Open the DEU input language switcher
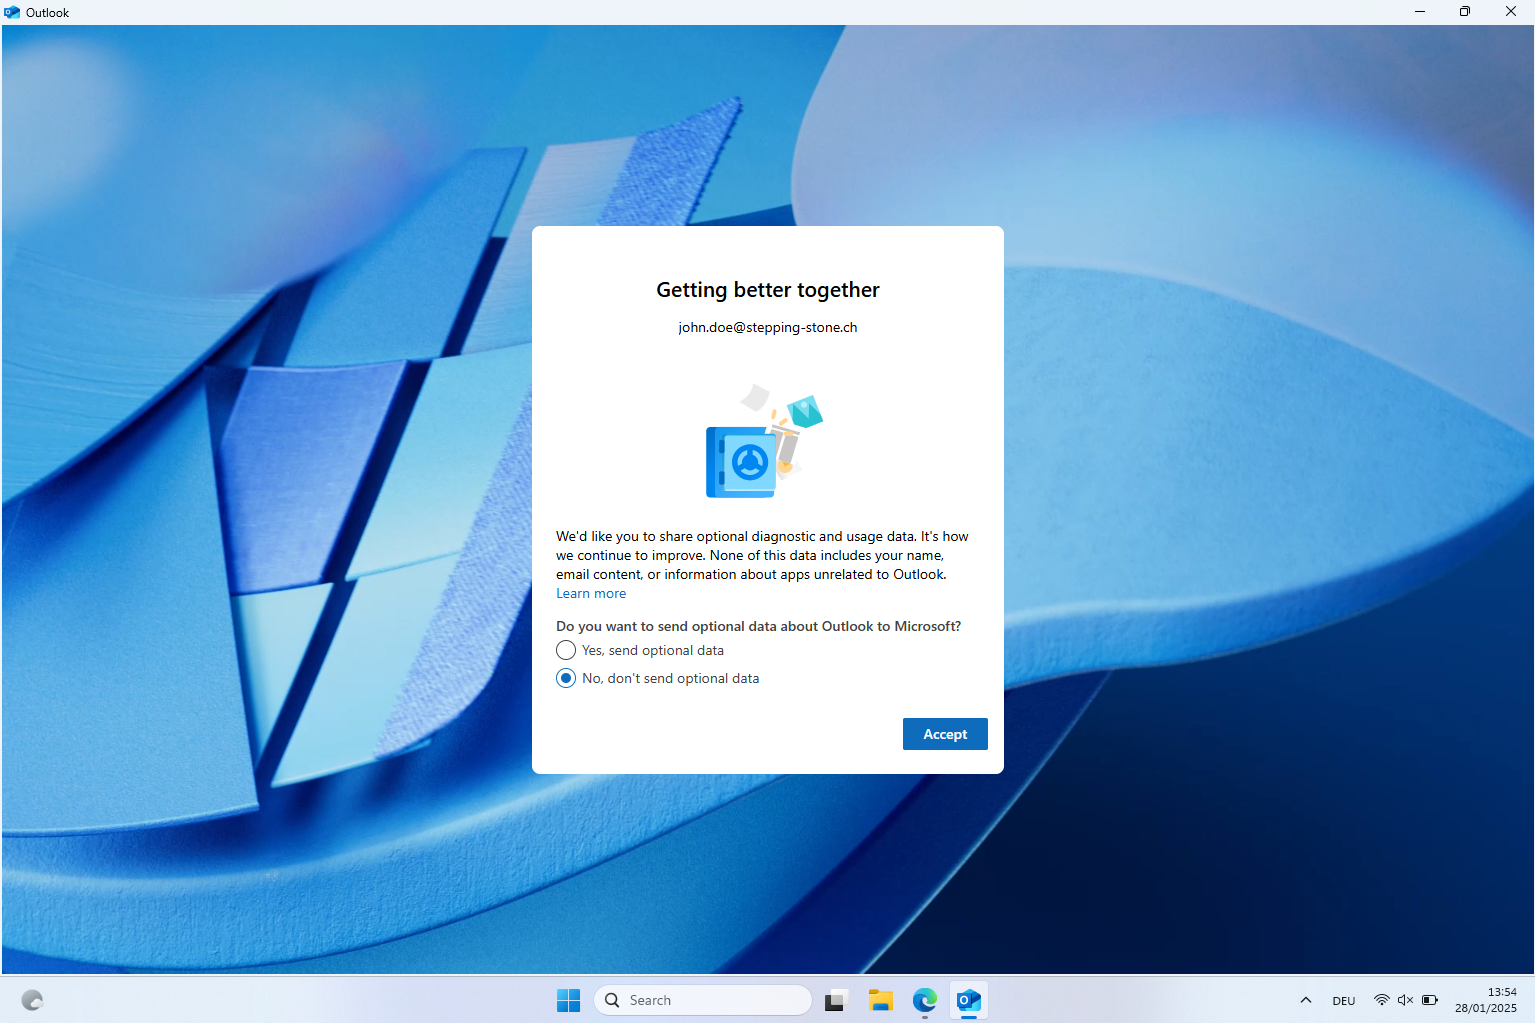The image size is (1535, 1023). pos(1343,1001)
